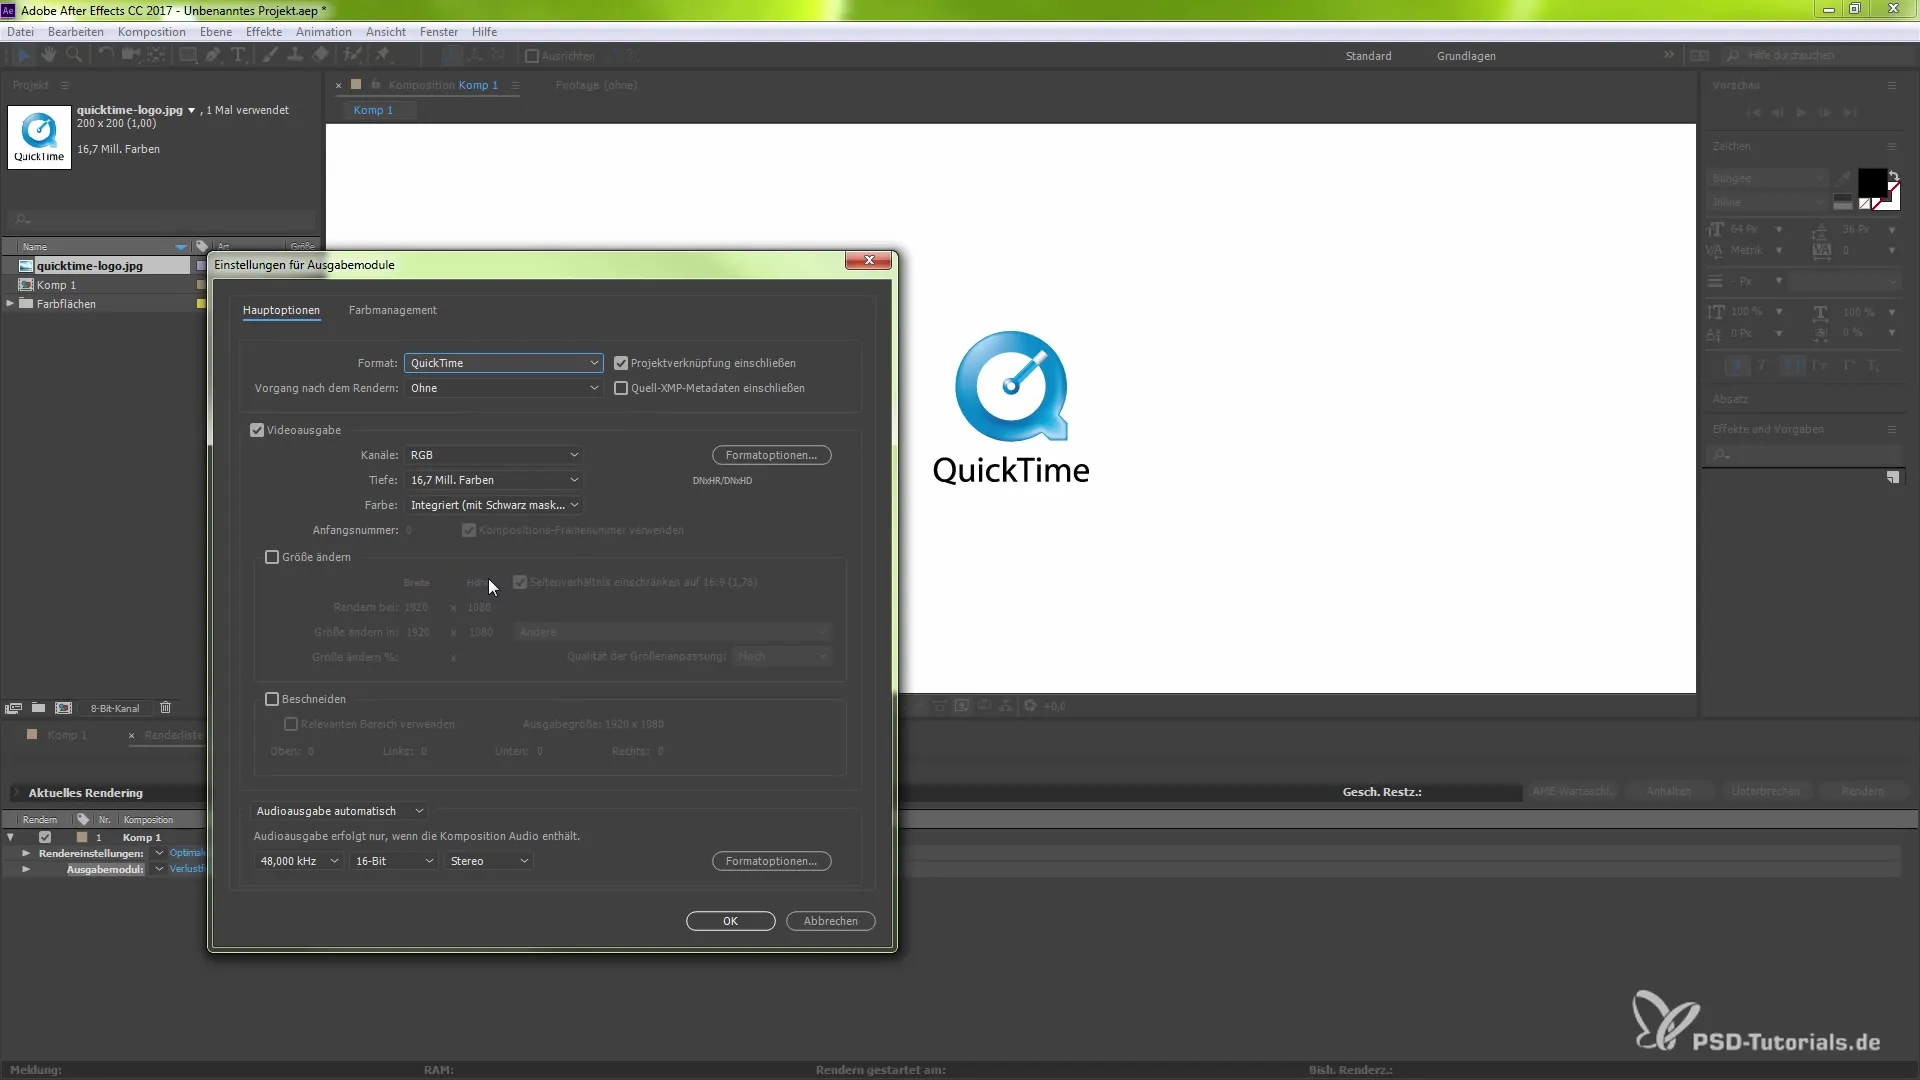Screen dimensions: 1920x1080
Task: Toggle render checkbox for Komp 1 queue item
Action: (x=45, y=837)
